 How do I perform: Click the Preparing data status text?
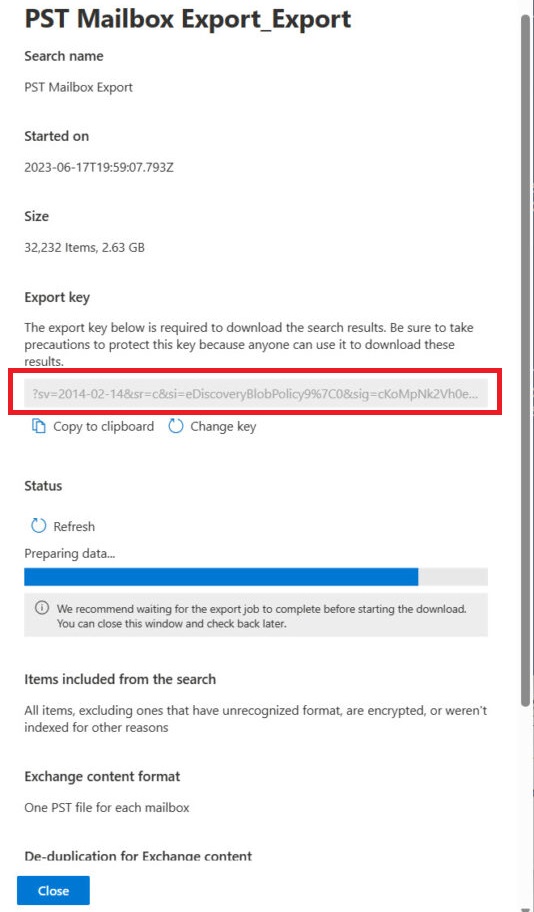(70, 554)
